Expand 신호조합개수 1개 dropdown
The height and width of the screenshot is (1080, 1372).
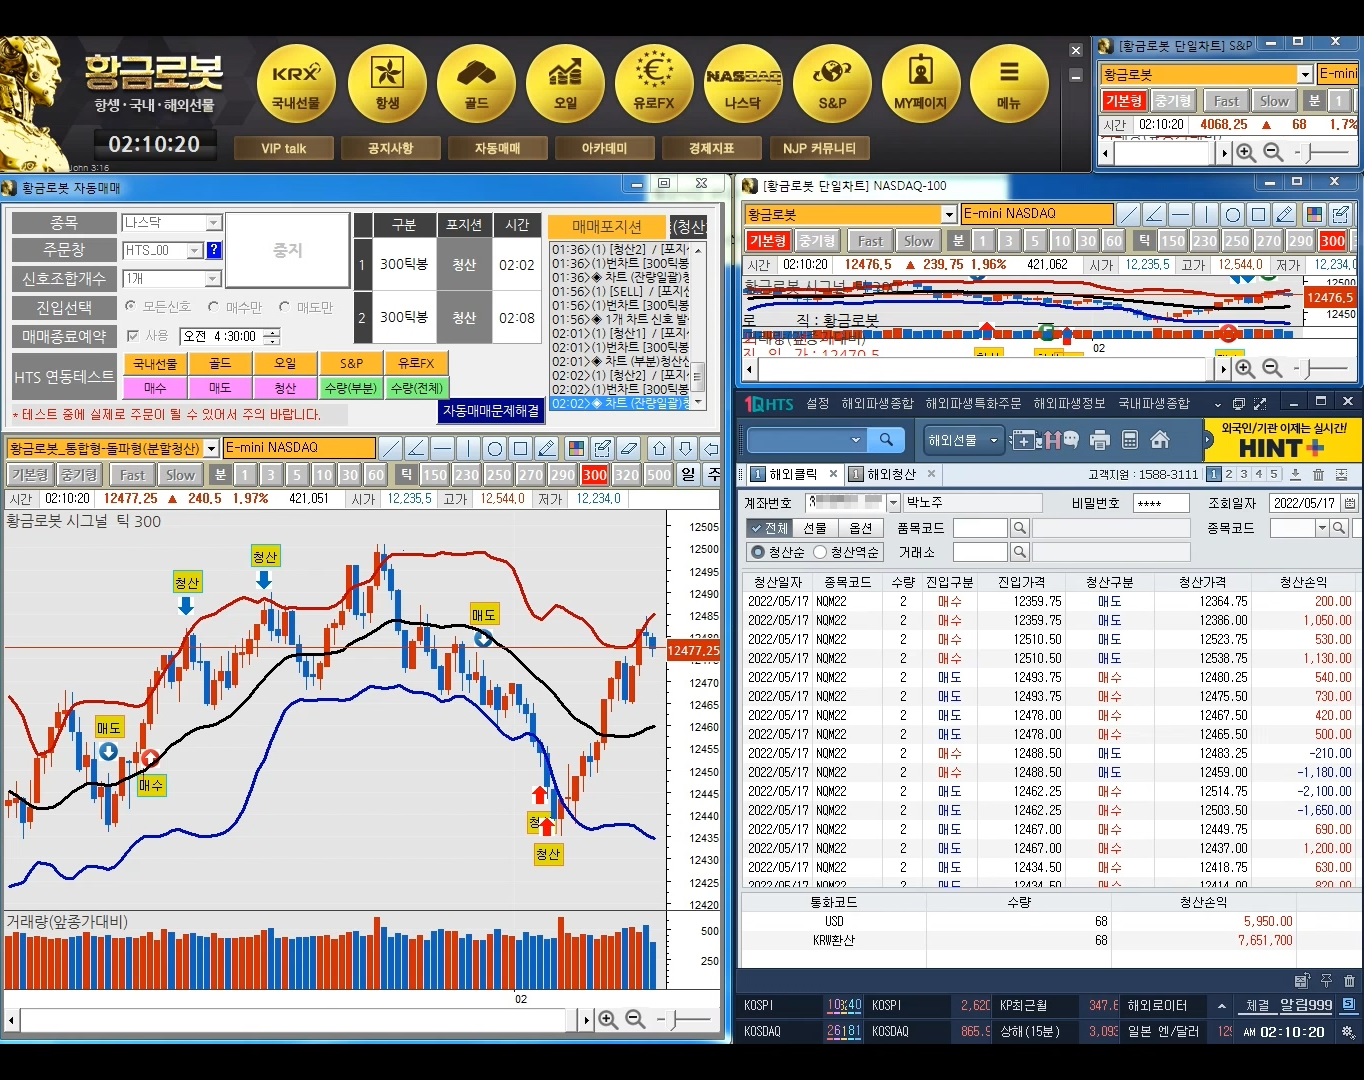pos(213,279)
